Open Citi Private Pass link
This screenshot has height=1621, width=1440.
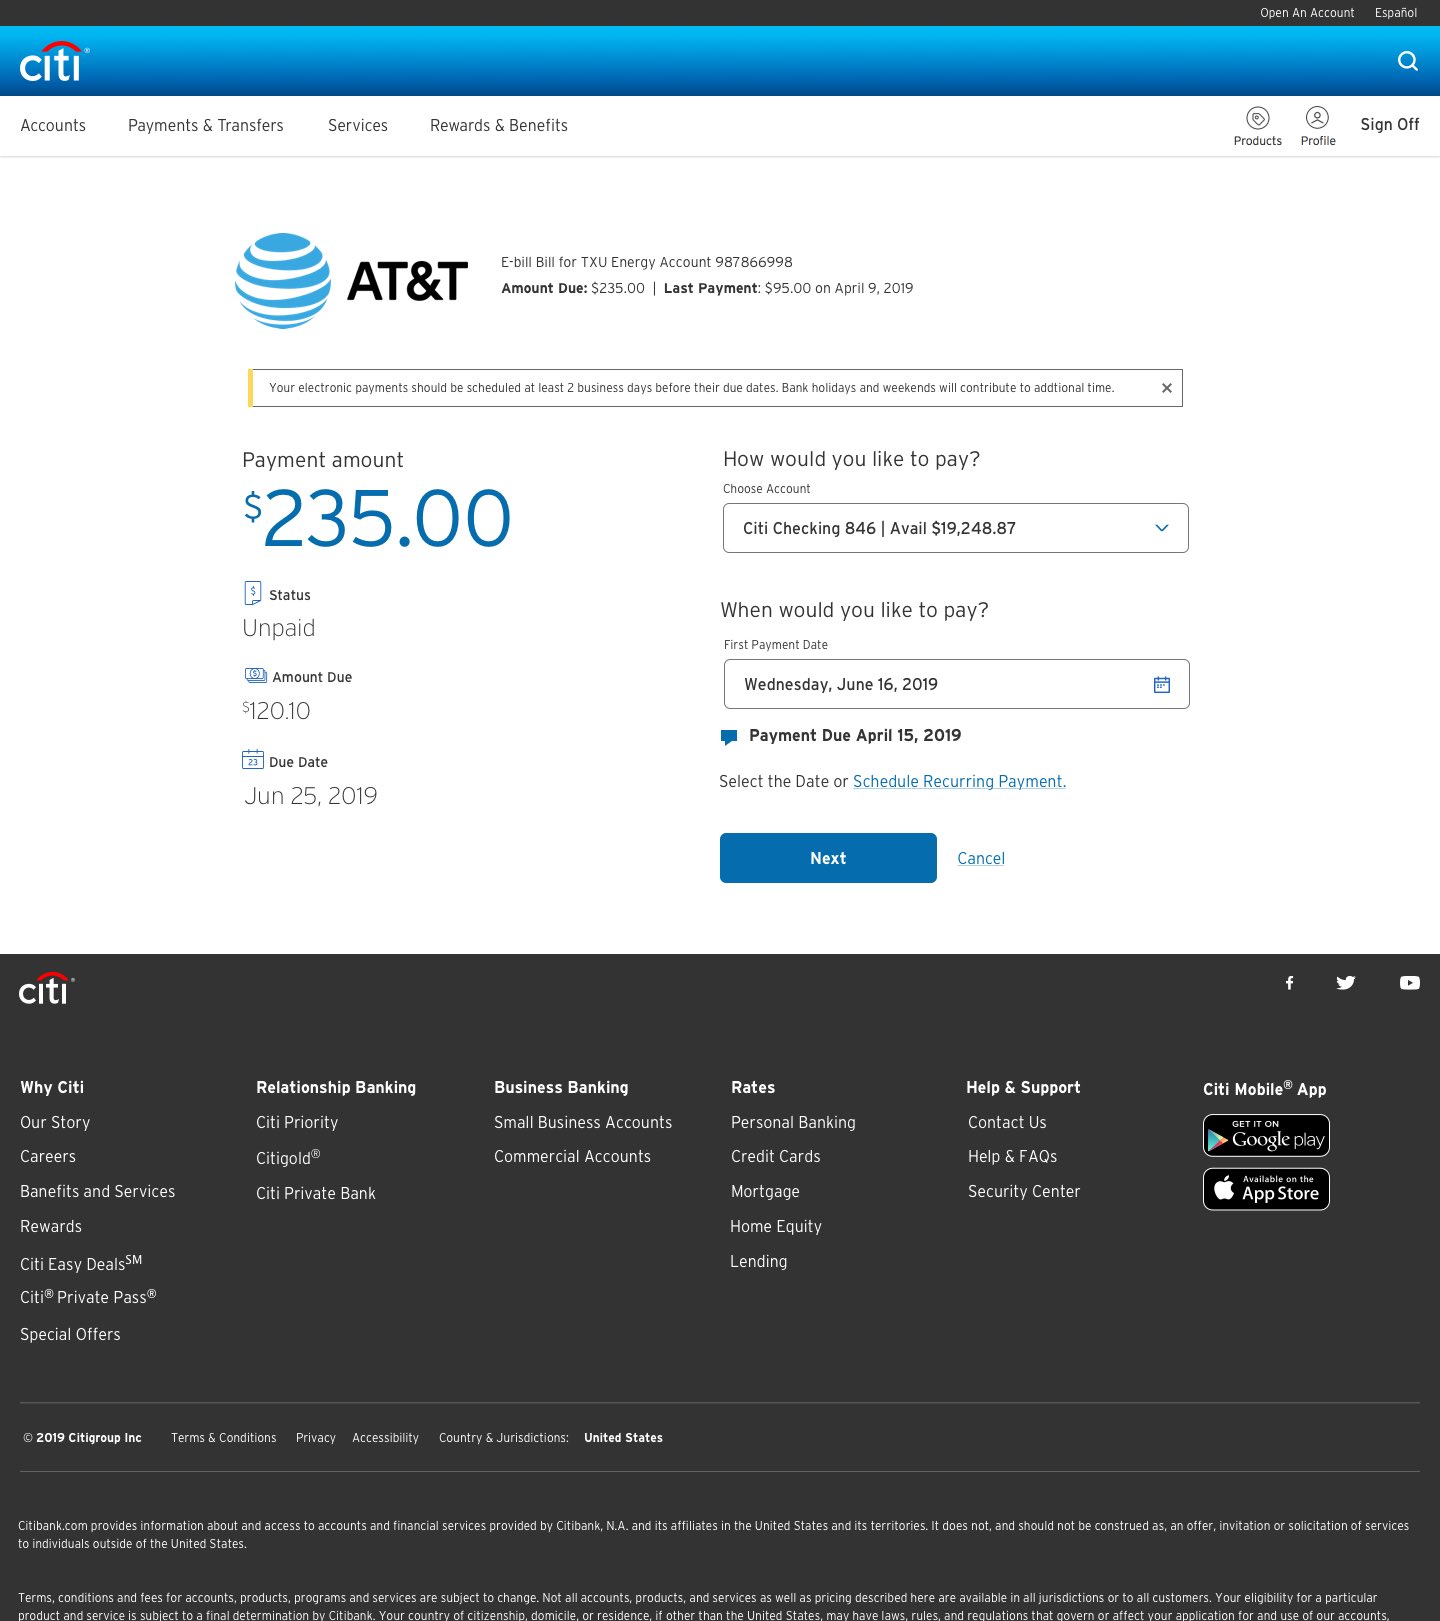(x=88, y=1296)
